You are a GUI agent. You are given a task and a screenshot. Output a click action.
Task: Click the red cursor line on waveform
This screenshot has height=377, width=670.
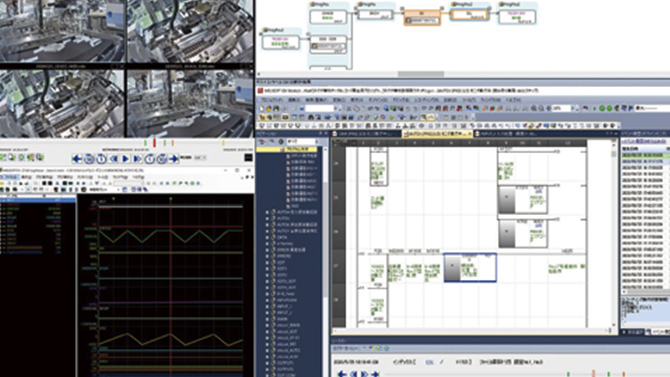coord(170,286)
